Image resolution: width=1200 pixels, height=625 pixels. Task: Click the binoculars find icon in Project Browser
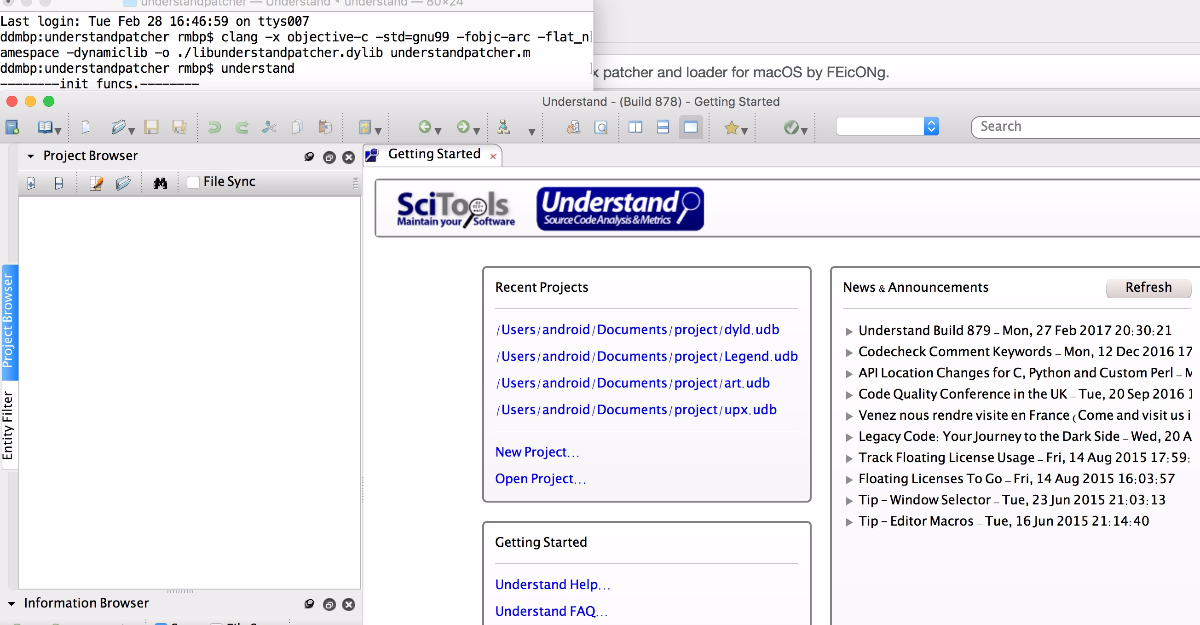[159, 183]
